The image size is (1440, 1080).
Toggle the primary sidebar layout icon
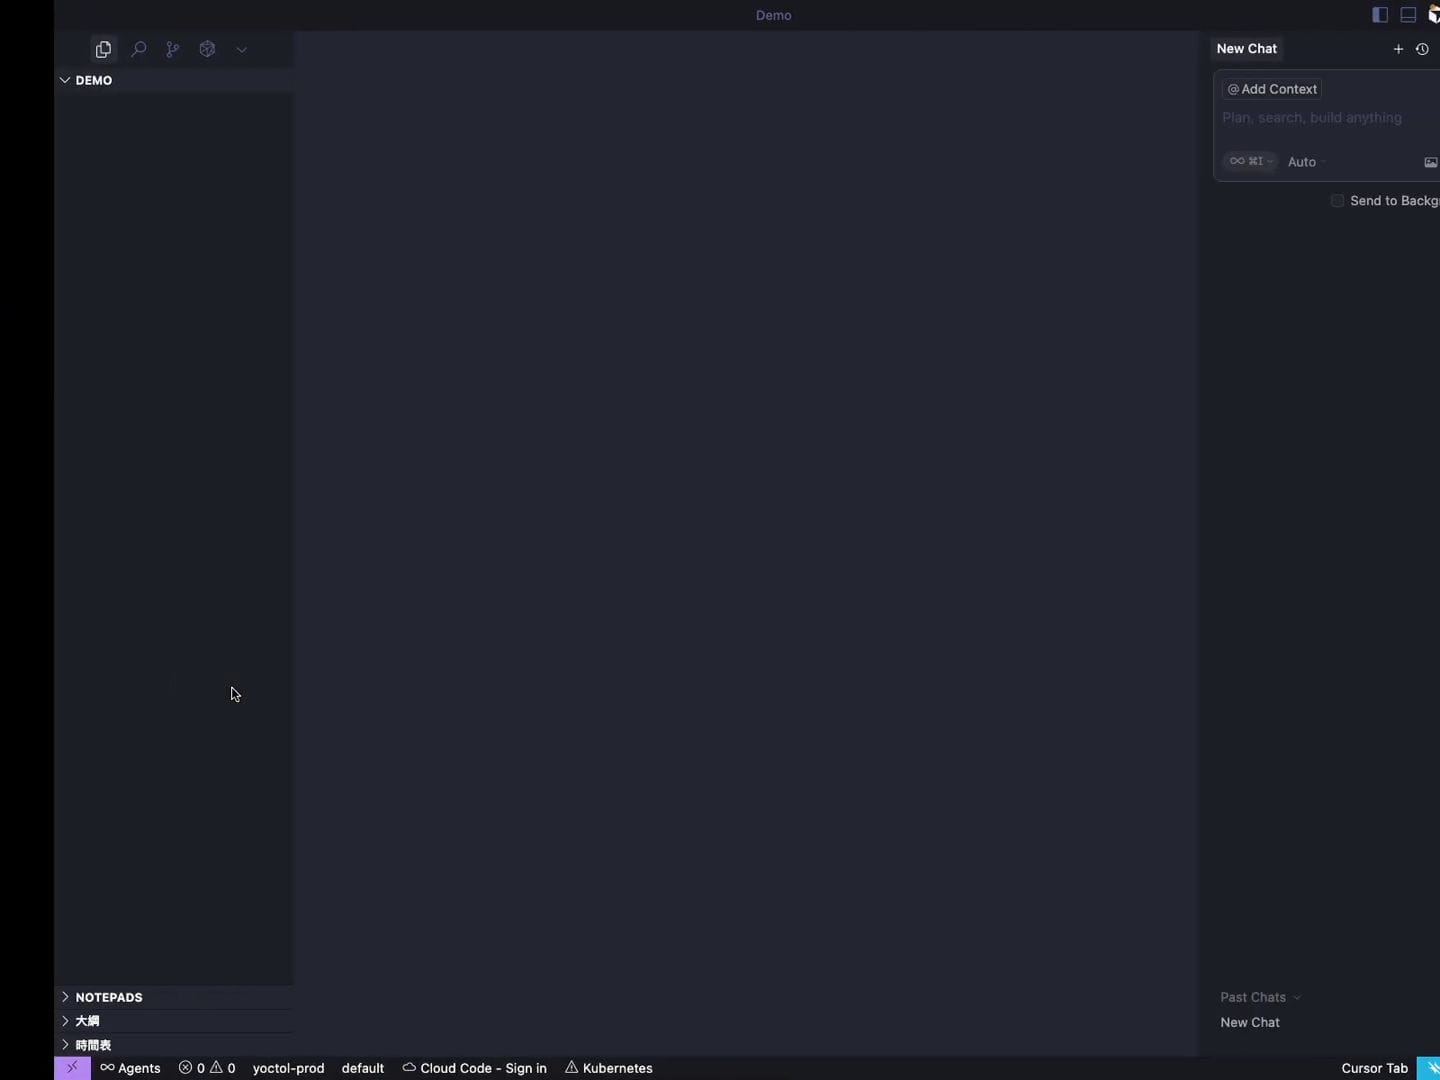coord(1380,15)
